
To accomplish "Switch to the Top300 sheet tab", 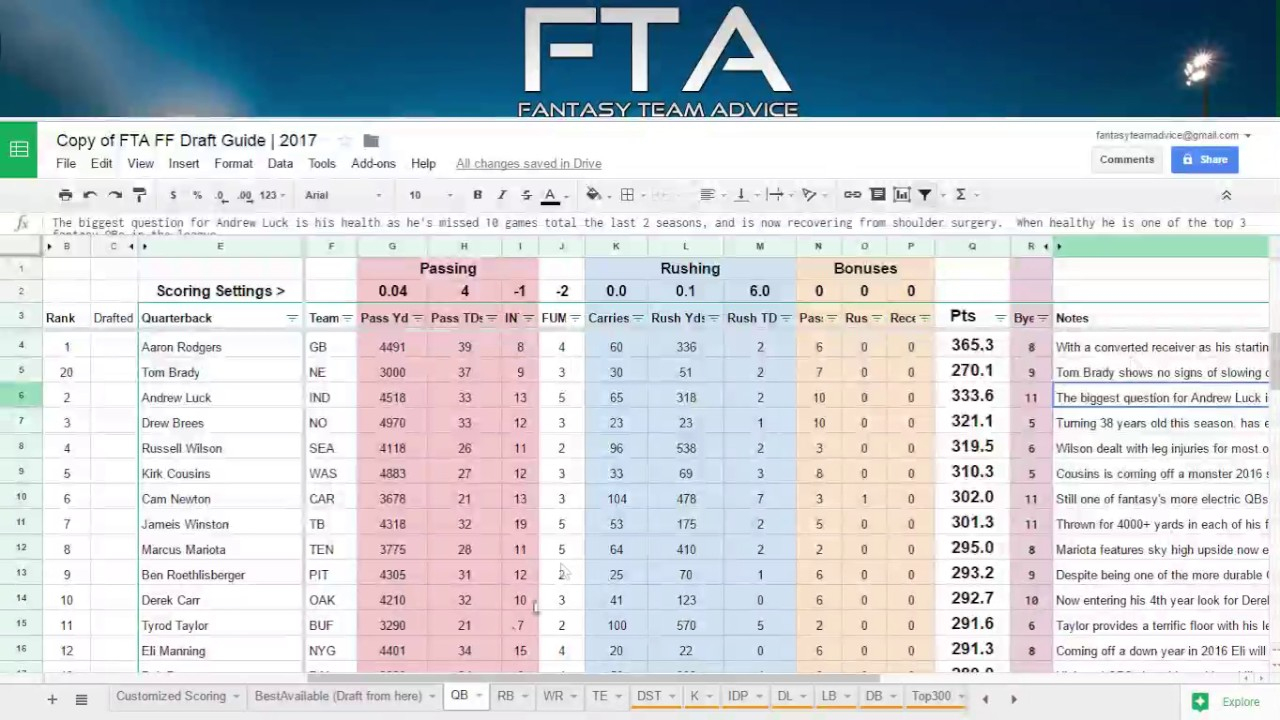I will 937,696.
